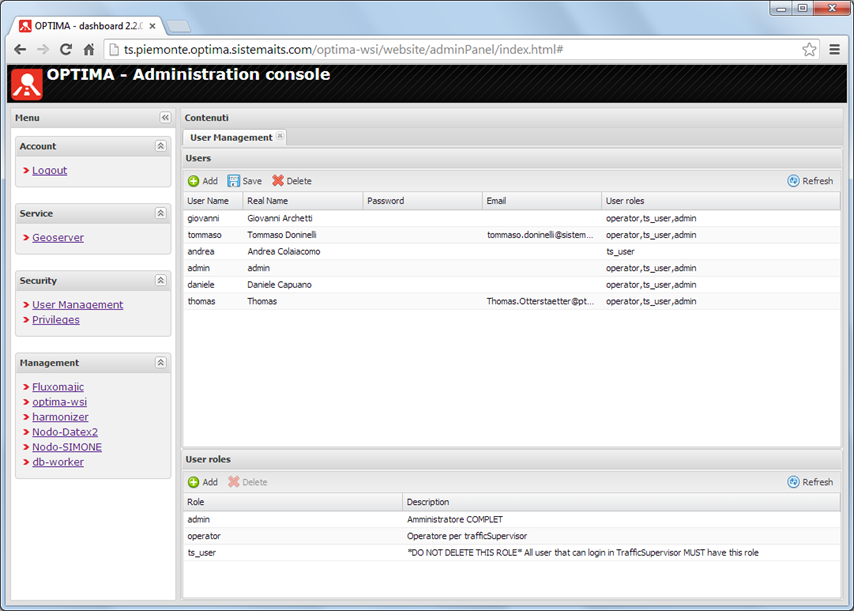Viewport: 854px width, 611px height.
Task: Collapse the Menu sidebar panel
Action: click(165, 118)
